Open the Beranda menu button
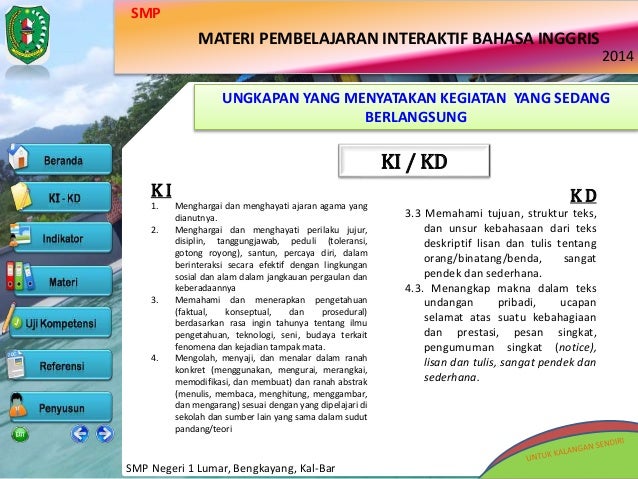 pyautogui.click(x=63, y=160)
